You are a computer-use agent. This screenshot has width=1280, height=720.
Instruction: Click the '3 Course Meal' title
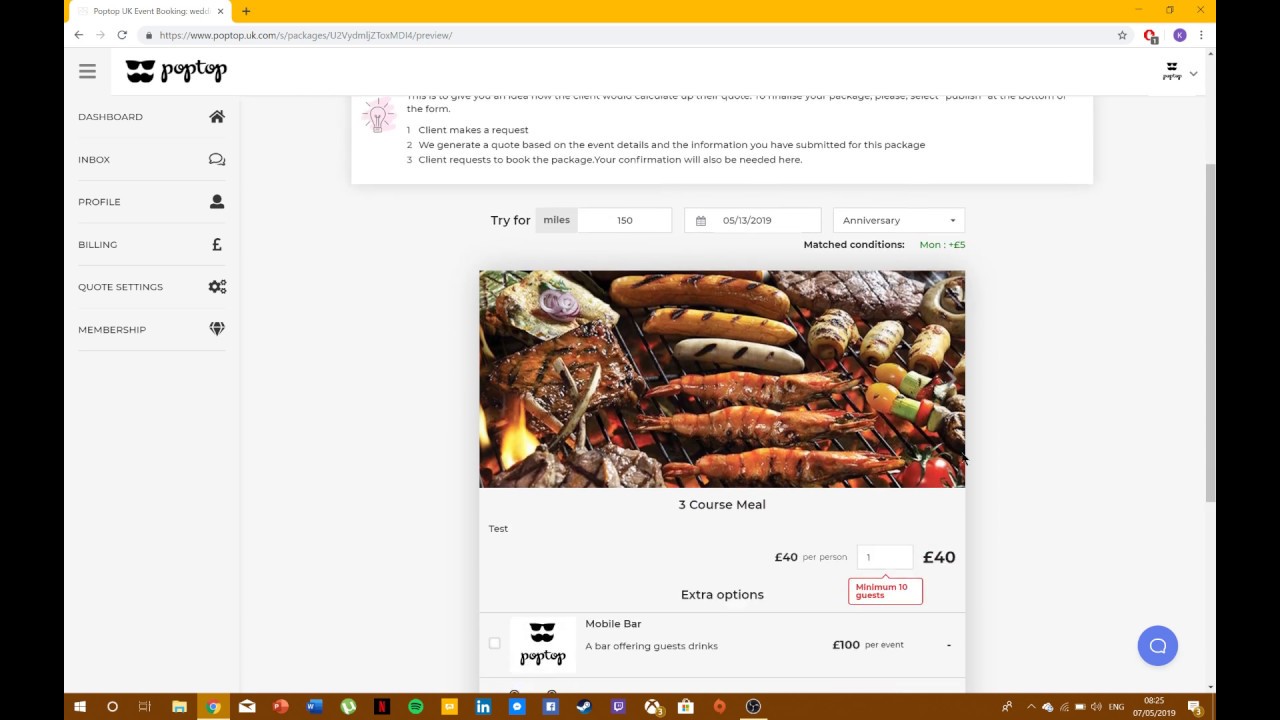pos(722,505)
